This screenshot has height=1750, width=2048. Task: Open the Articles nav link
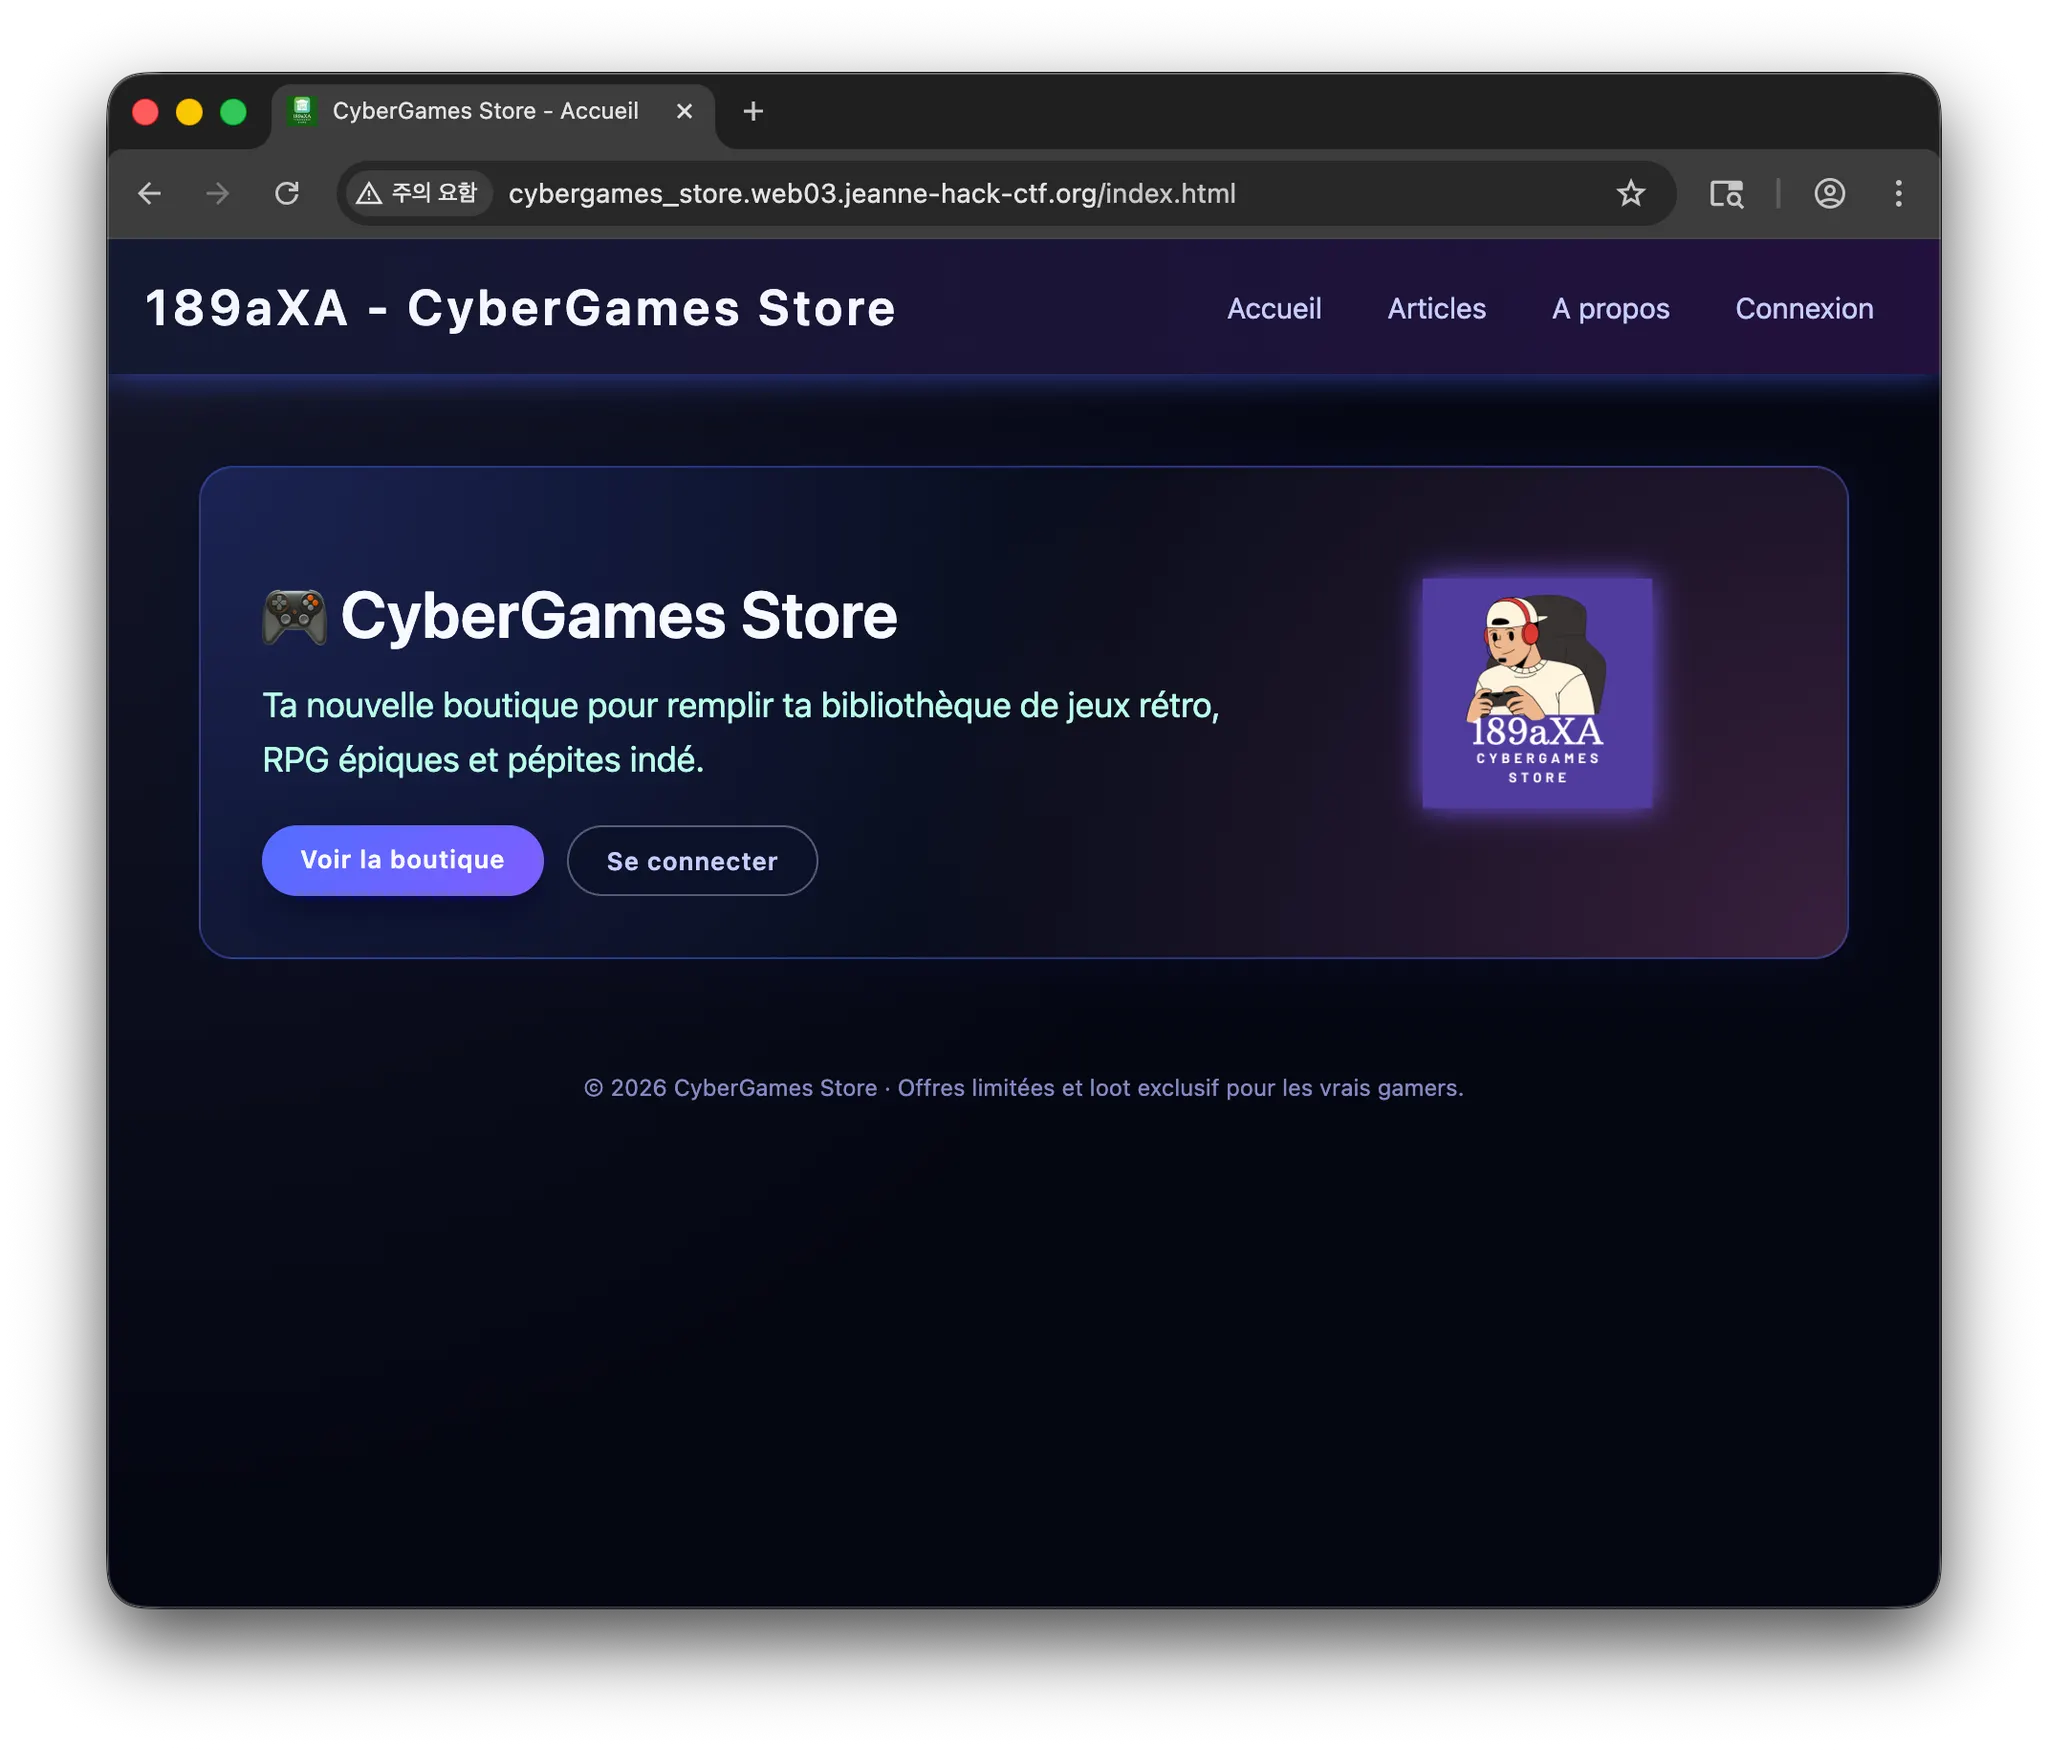click(1436, 308)
